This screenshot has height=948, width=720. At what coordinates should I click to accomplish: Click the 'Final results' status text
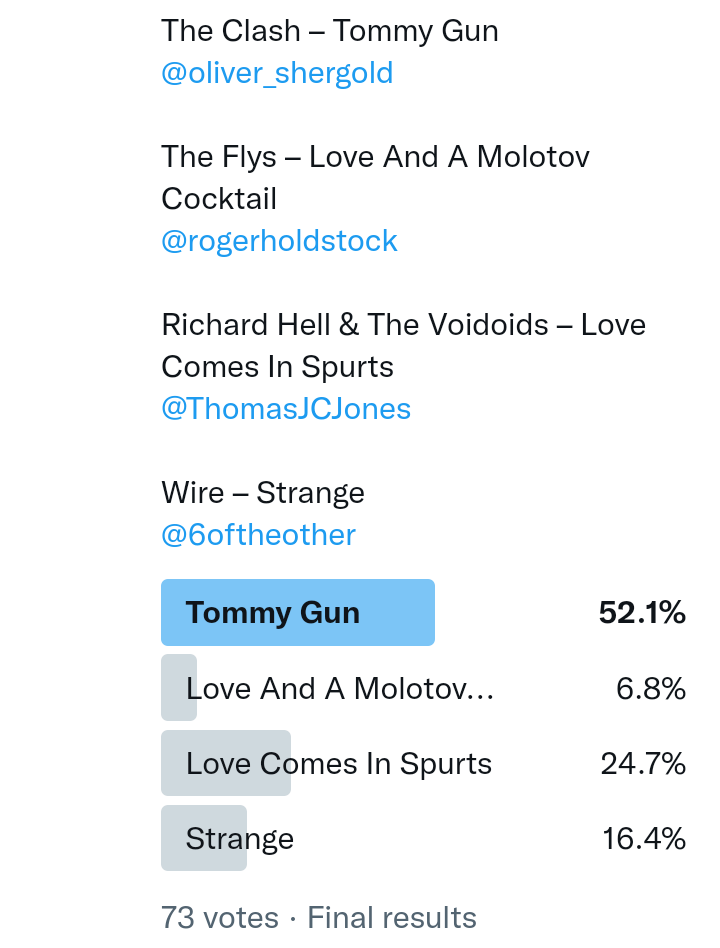(392, 917)
